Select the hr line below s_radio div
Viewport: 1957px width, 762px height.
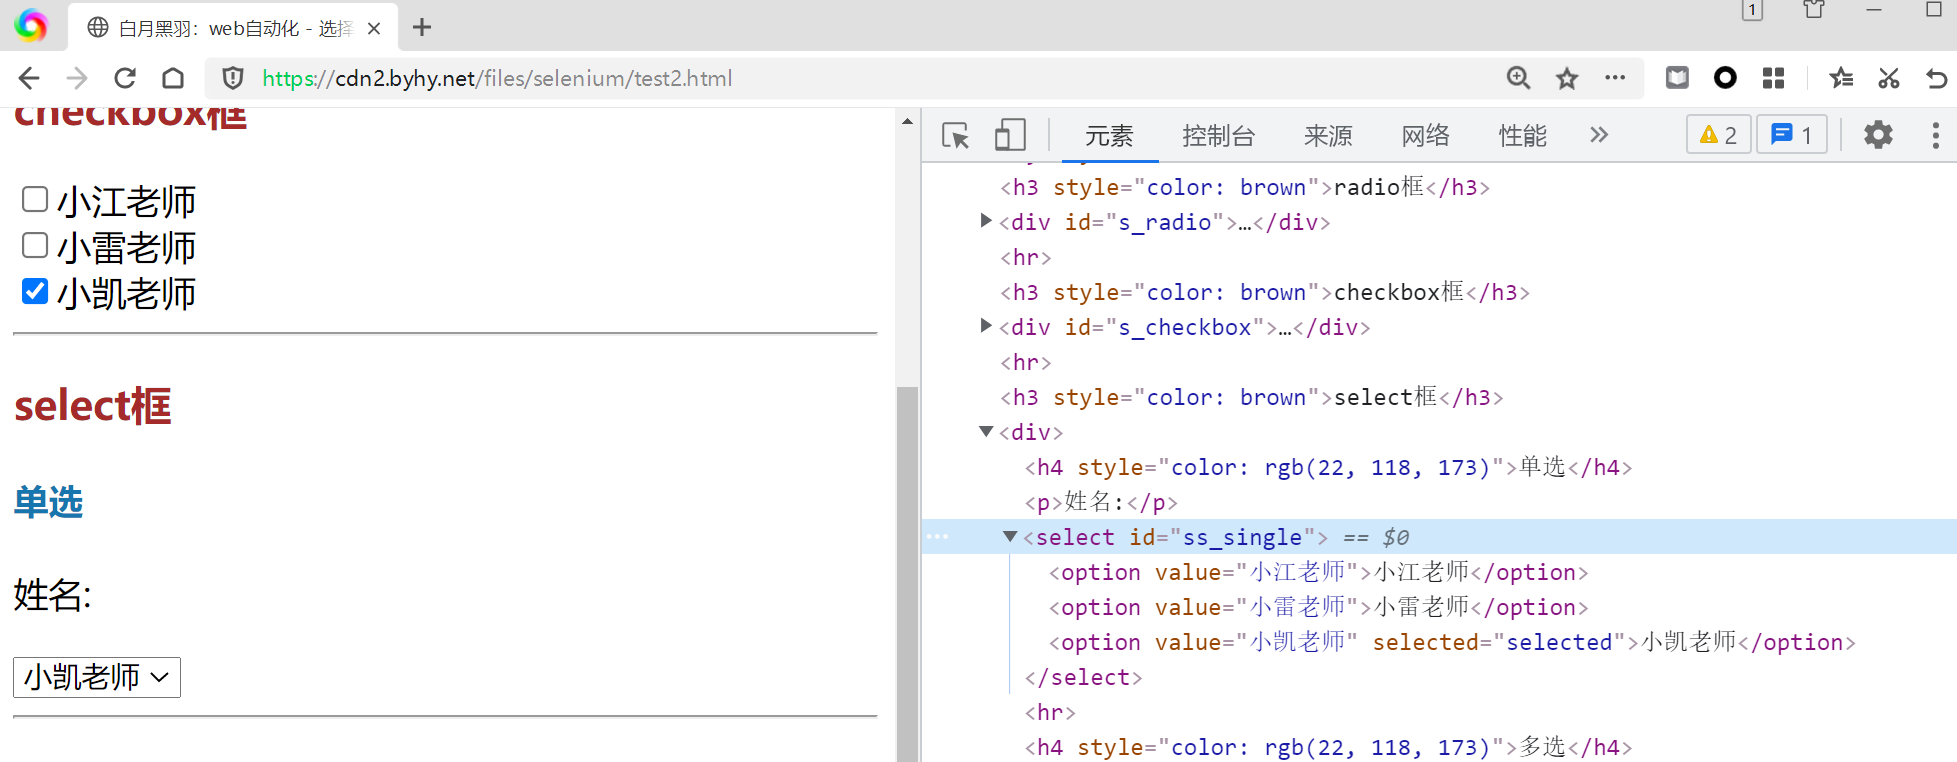coord(1026,257)
